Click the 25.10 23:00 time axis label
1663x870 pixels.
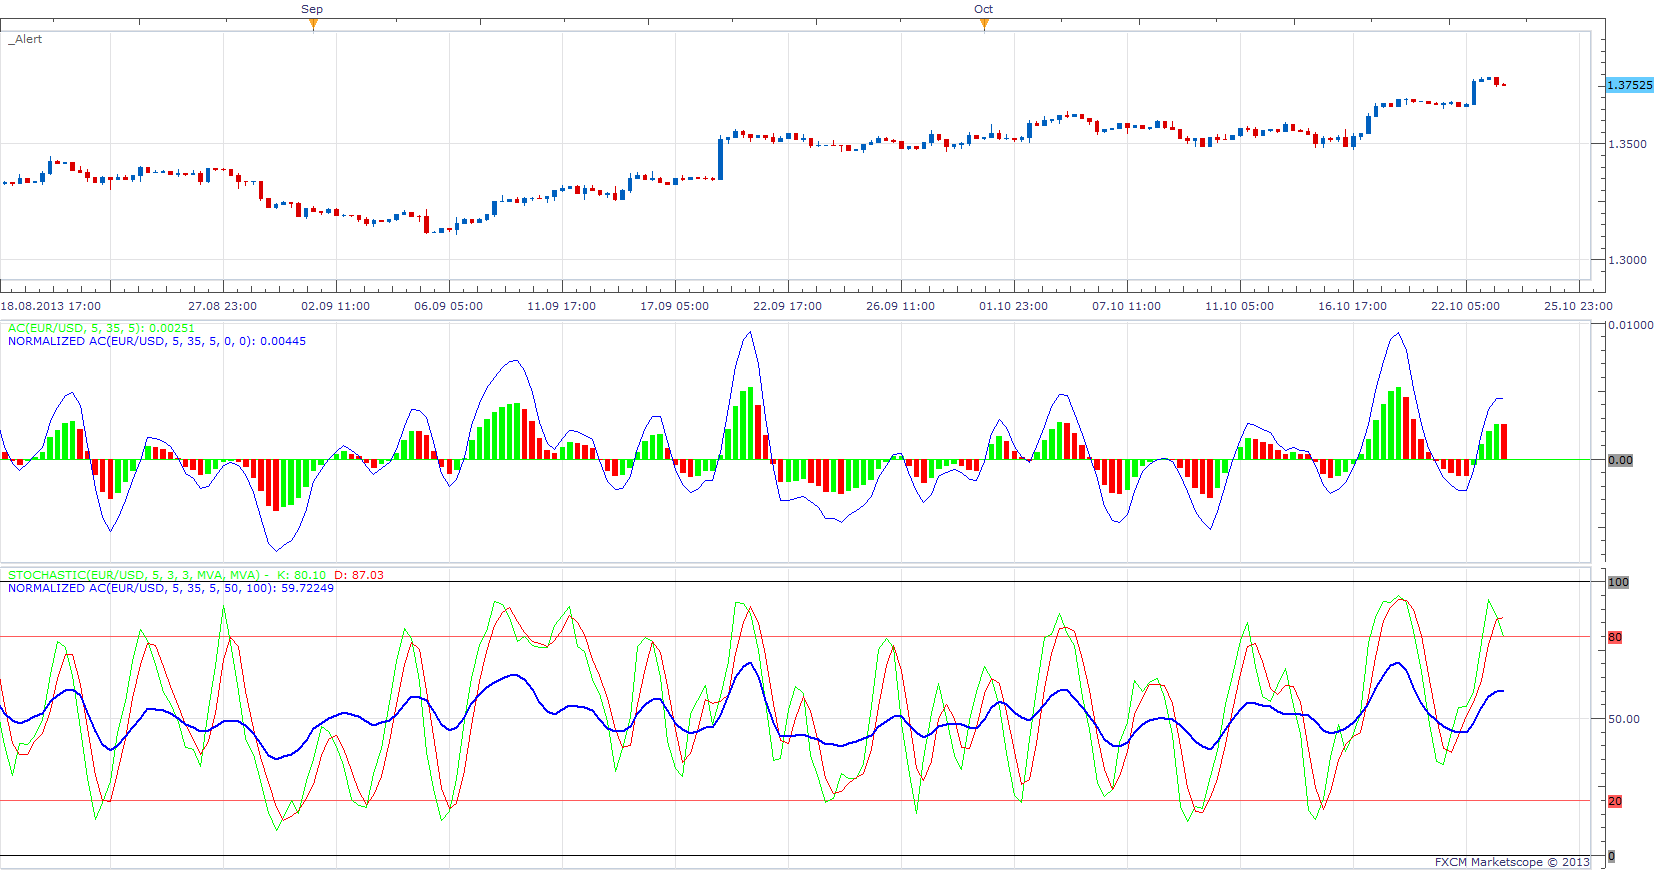1578,306
